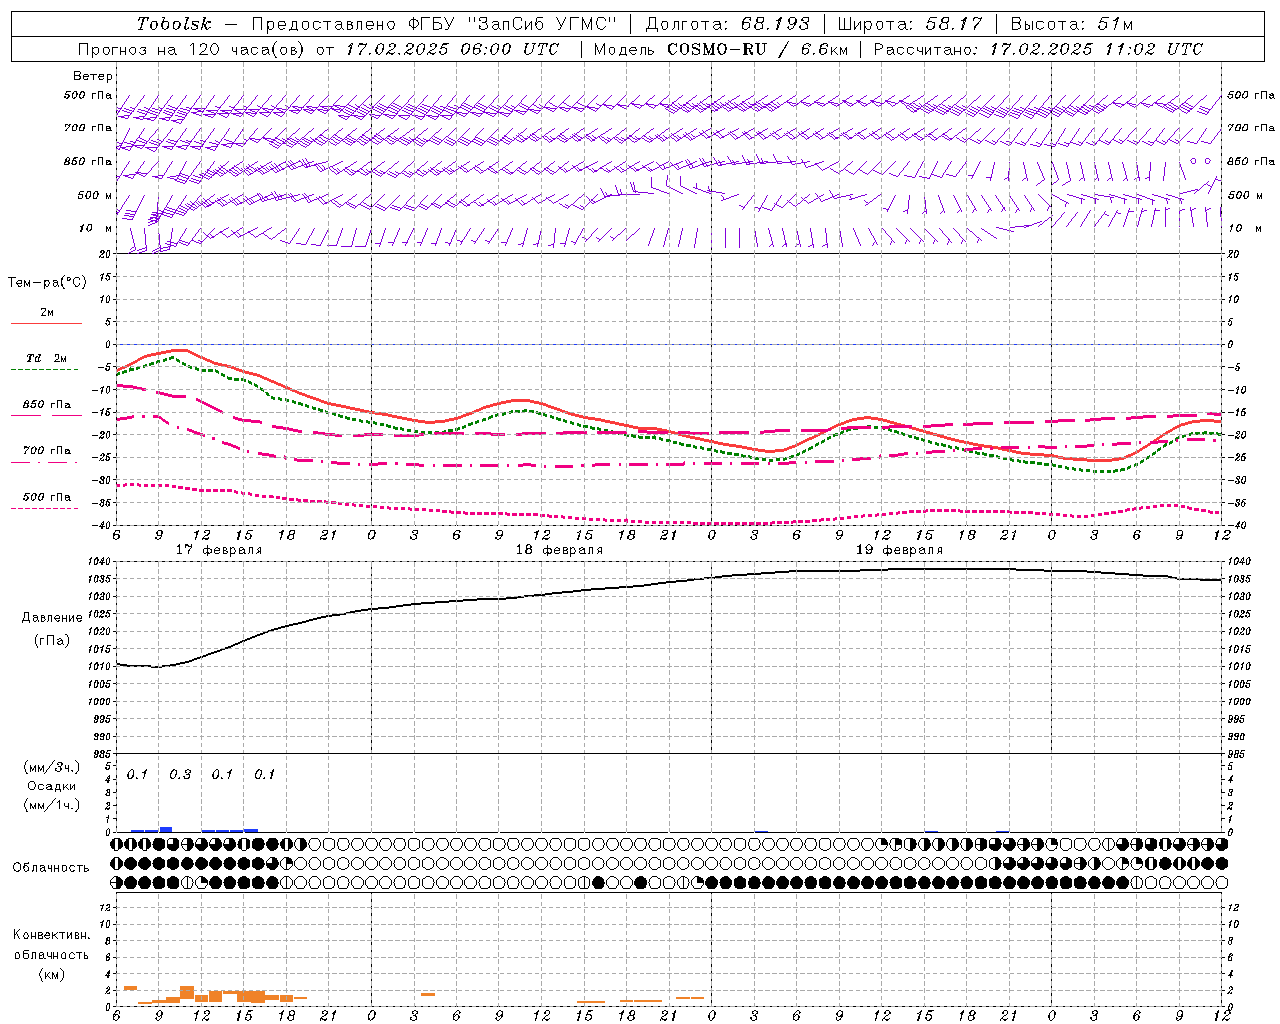
Task: Click the "18 февраля" date label
Action: (x=559, y=550)
